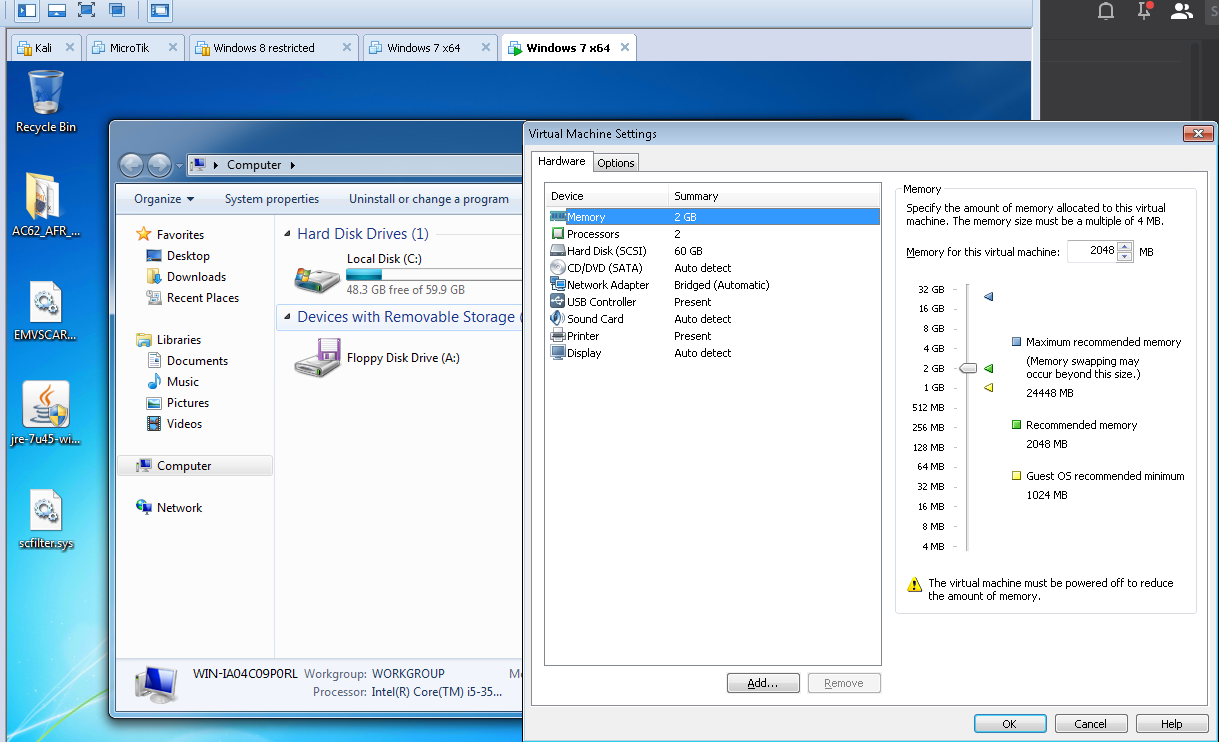Viewport: 1219px width, 742px height.
Task: Click the memory size input field
Action: 1092,252
